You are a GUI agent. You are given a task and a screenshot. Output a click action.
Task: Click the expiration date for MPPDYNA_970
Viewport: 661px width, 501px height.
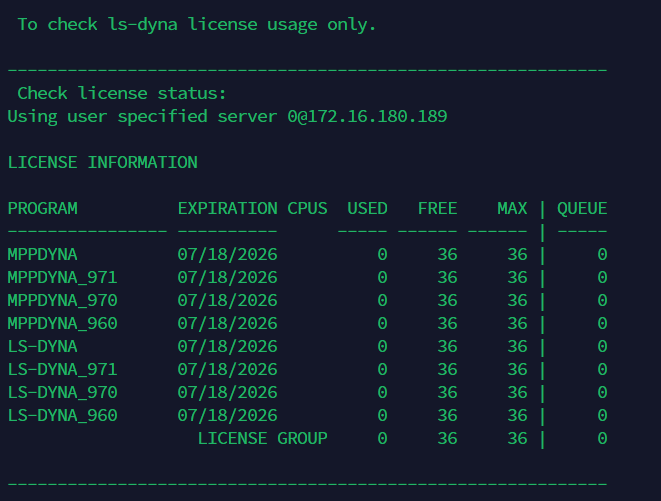(227, 300)
